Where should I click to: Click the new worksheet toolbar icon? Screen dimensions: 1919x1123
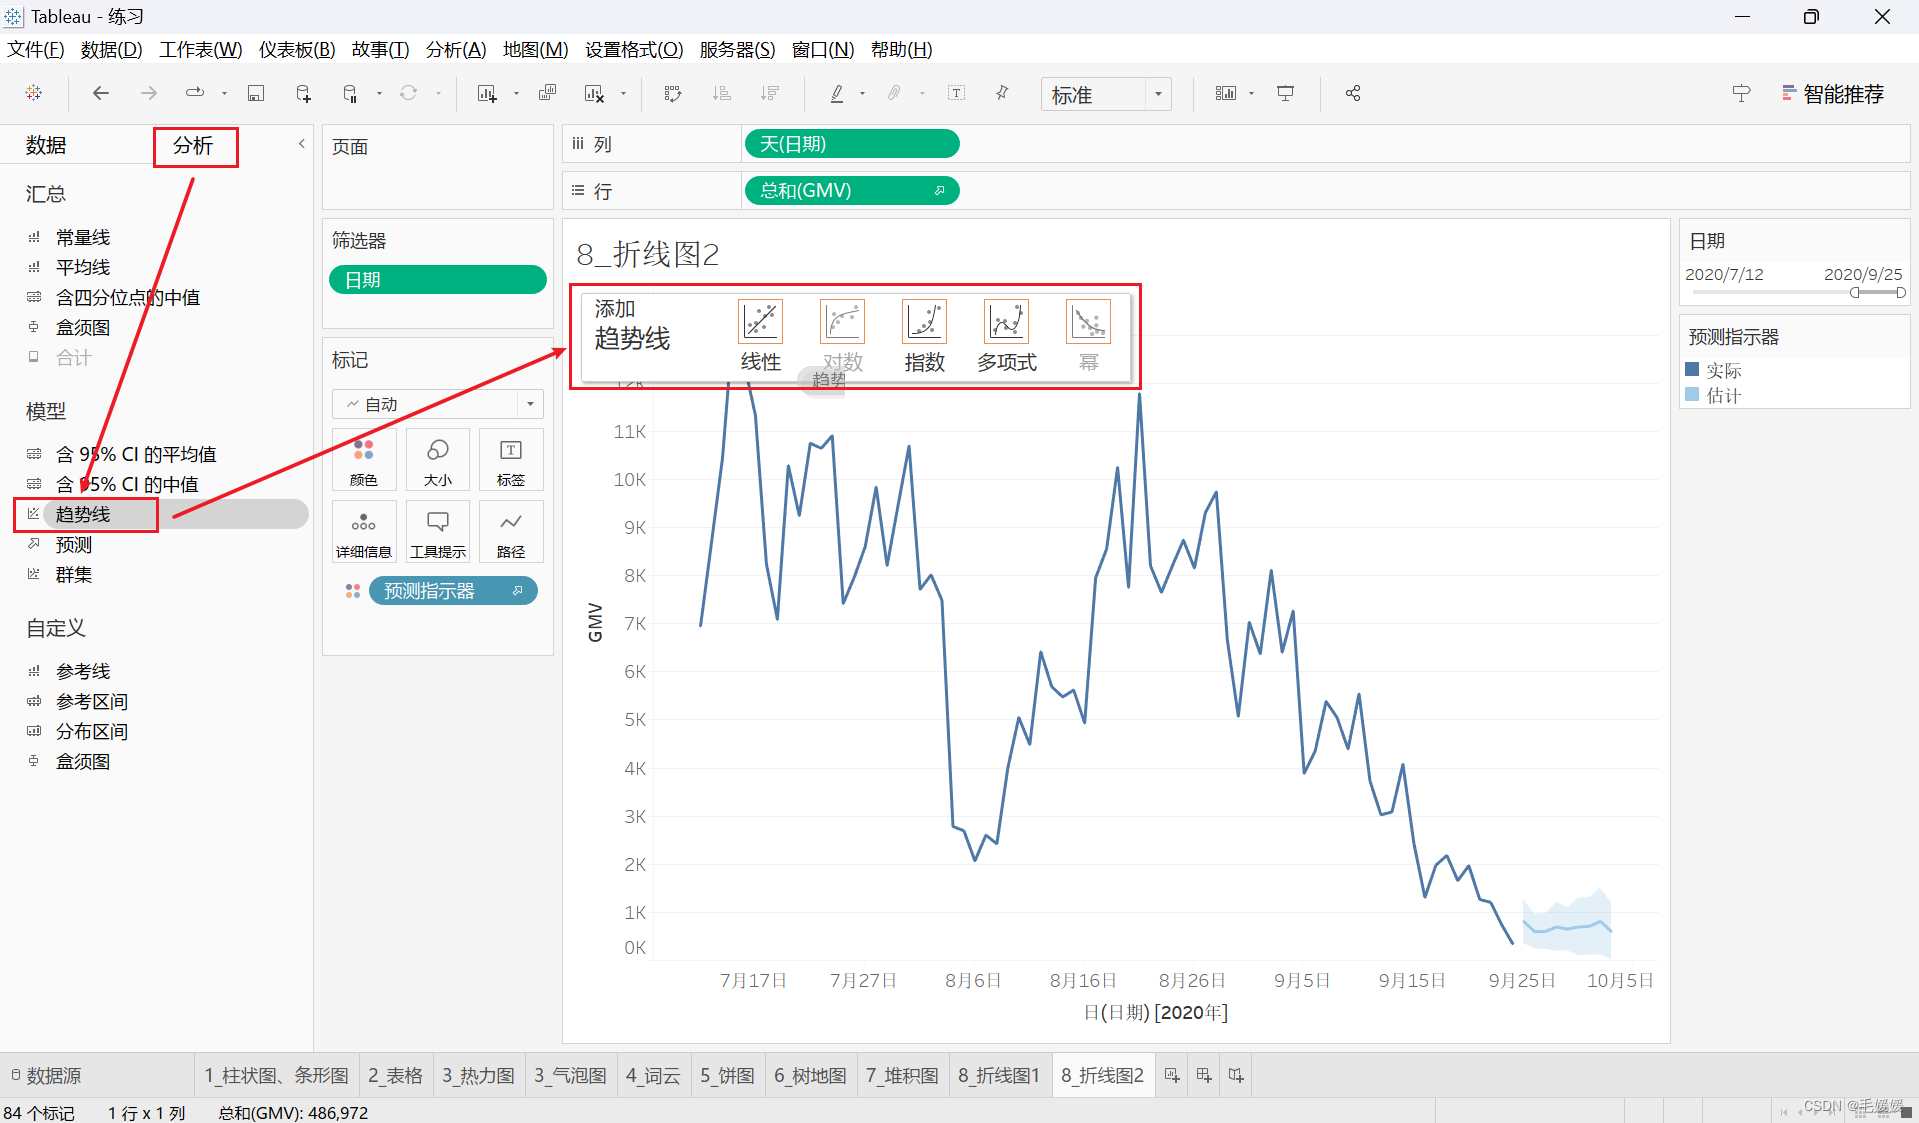[487, 93]
